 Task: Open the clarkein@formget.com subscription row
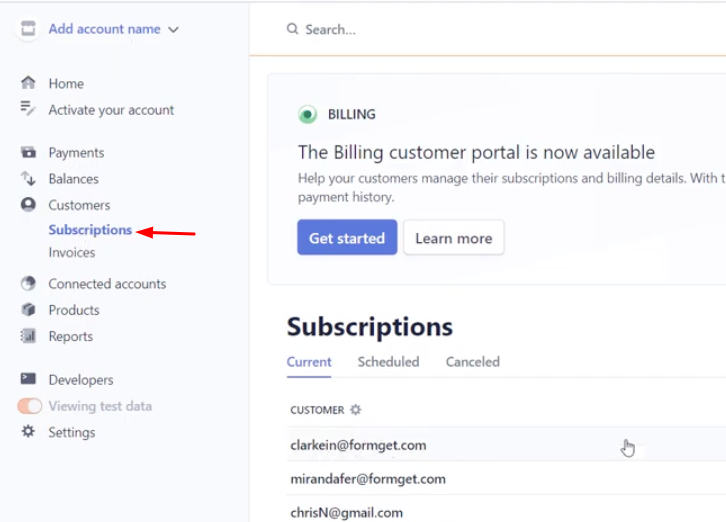click(358, 445)
